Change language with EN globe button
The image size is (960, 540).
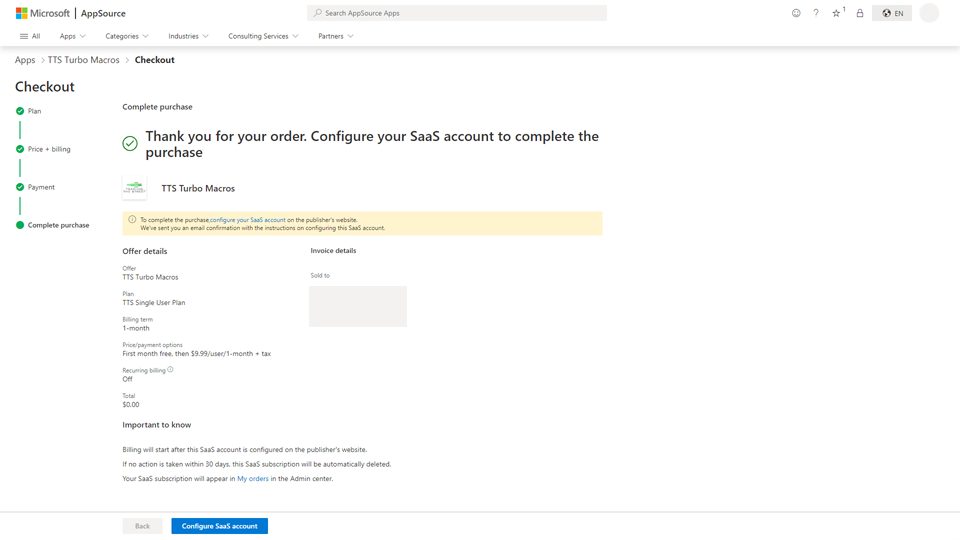(x=892, y=13)
